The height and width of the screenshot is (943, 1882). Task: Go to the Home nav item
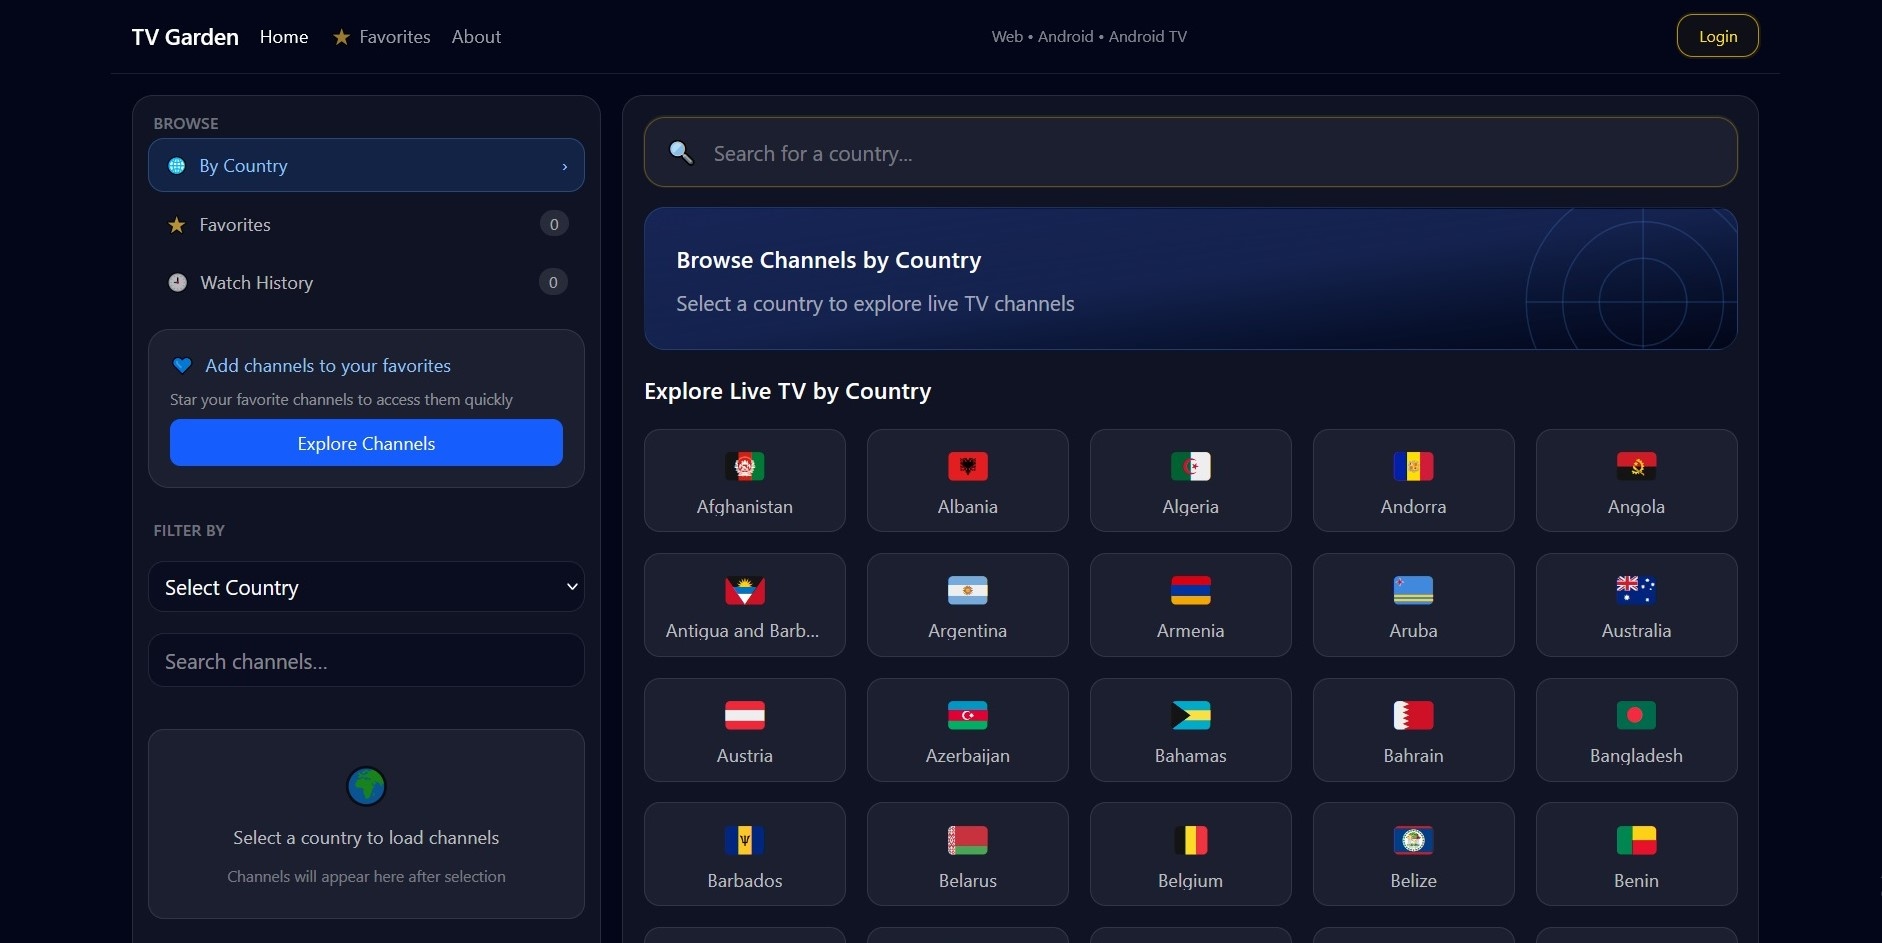click(284, 37)
